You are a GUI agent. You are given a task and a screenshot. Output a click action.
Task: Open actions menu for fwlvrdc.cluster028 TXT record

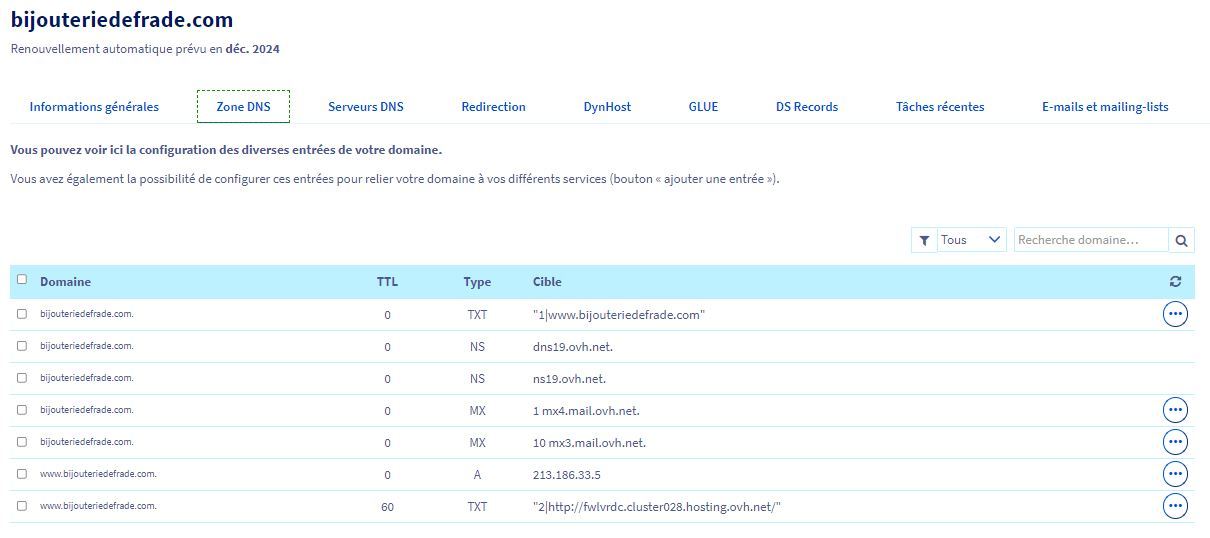coord(1175,506)
